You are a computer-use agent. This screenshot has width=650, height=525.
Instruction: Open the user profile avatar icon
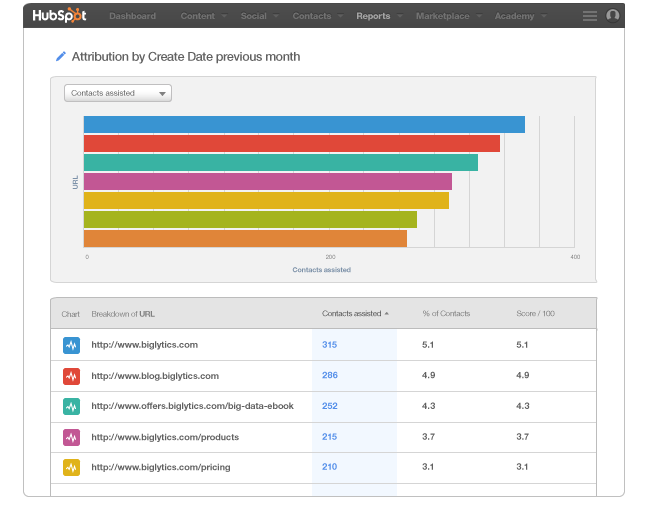coord(613,16)
